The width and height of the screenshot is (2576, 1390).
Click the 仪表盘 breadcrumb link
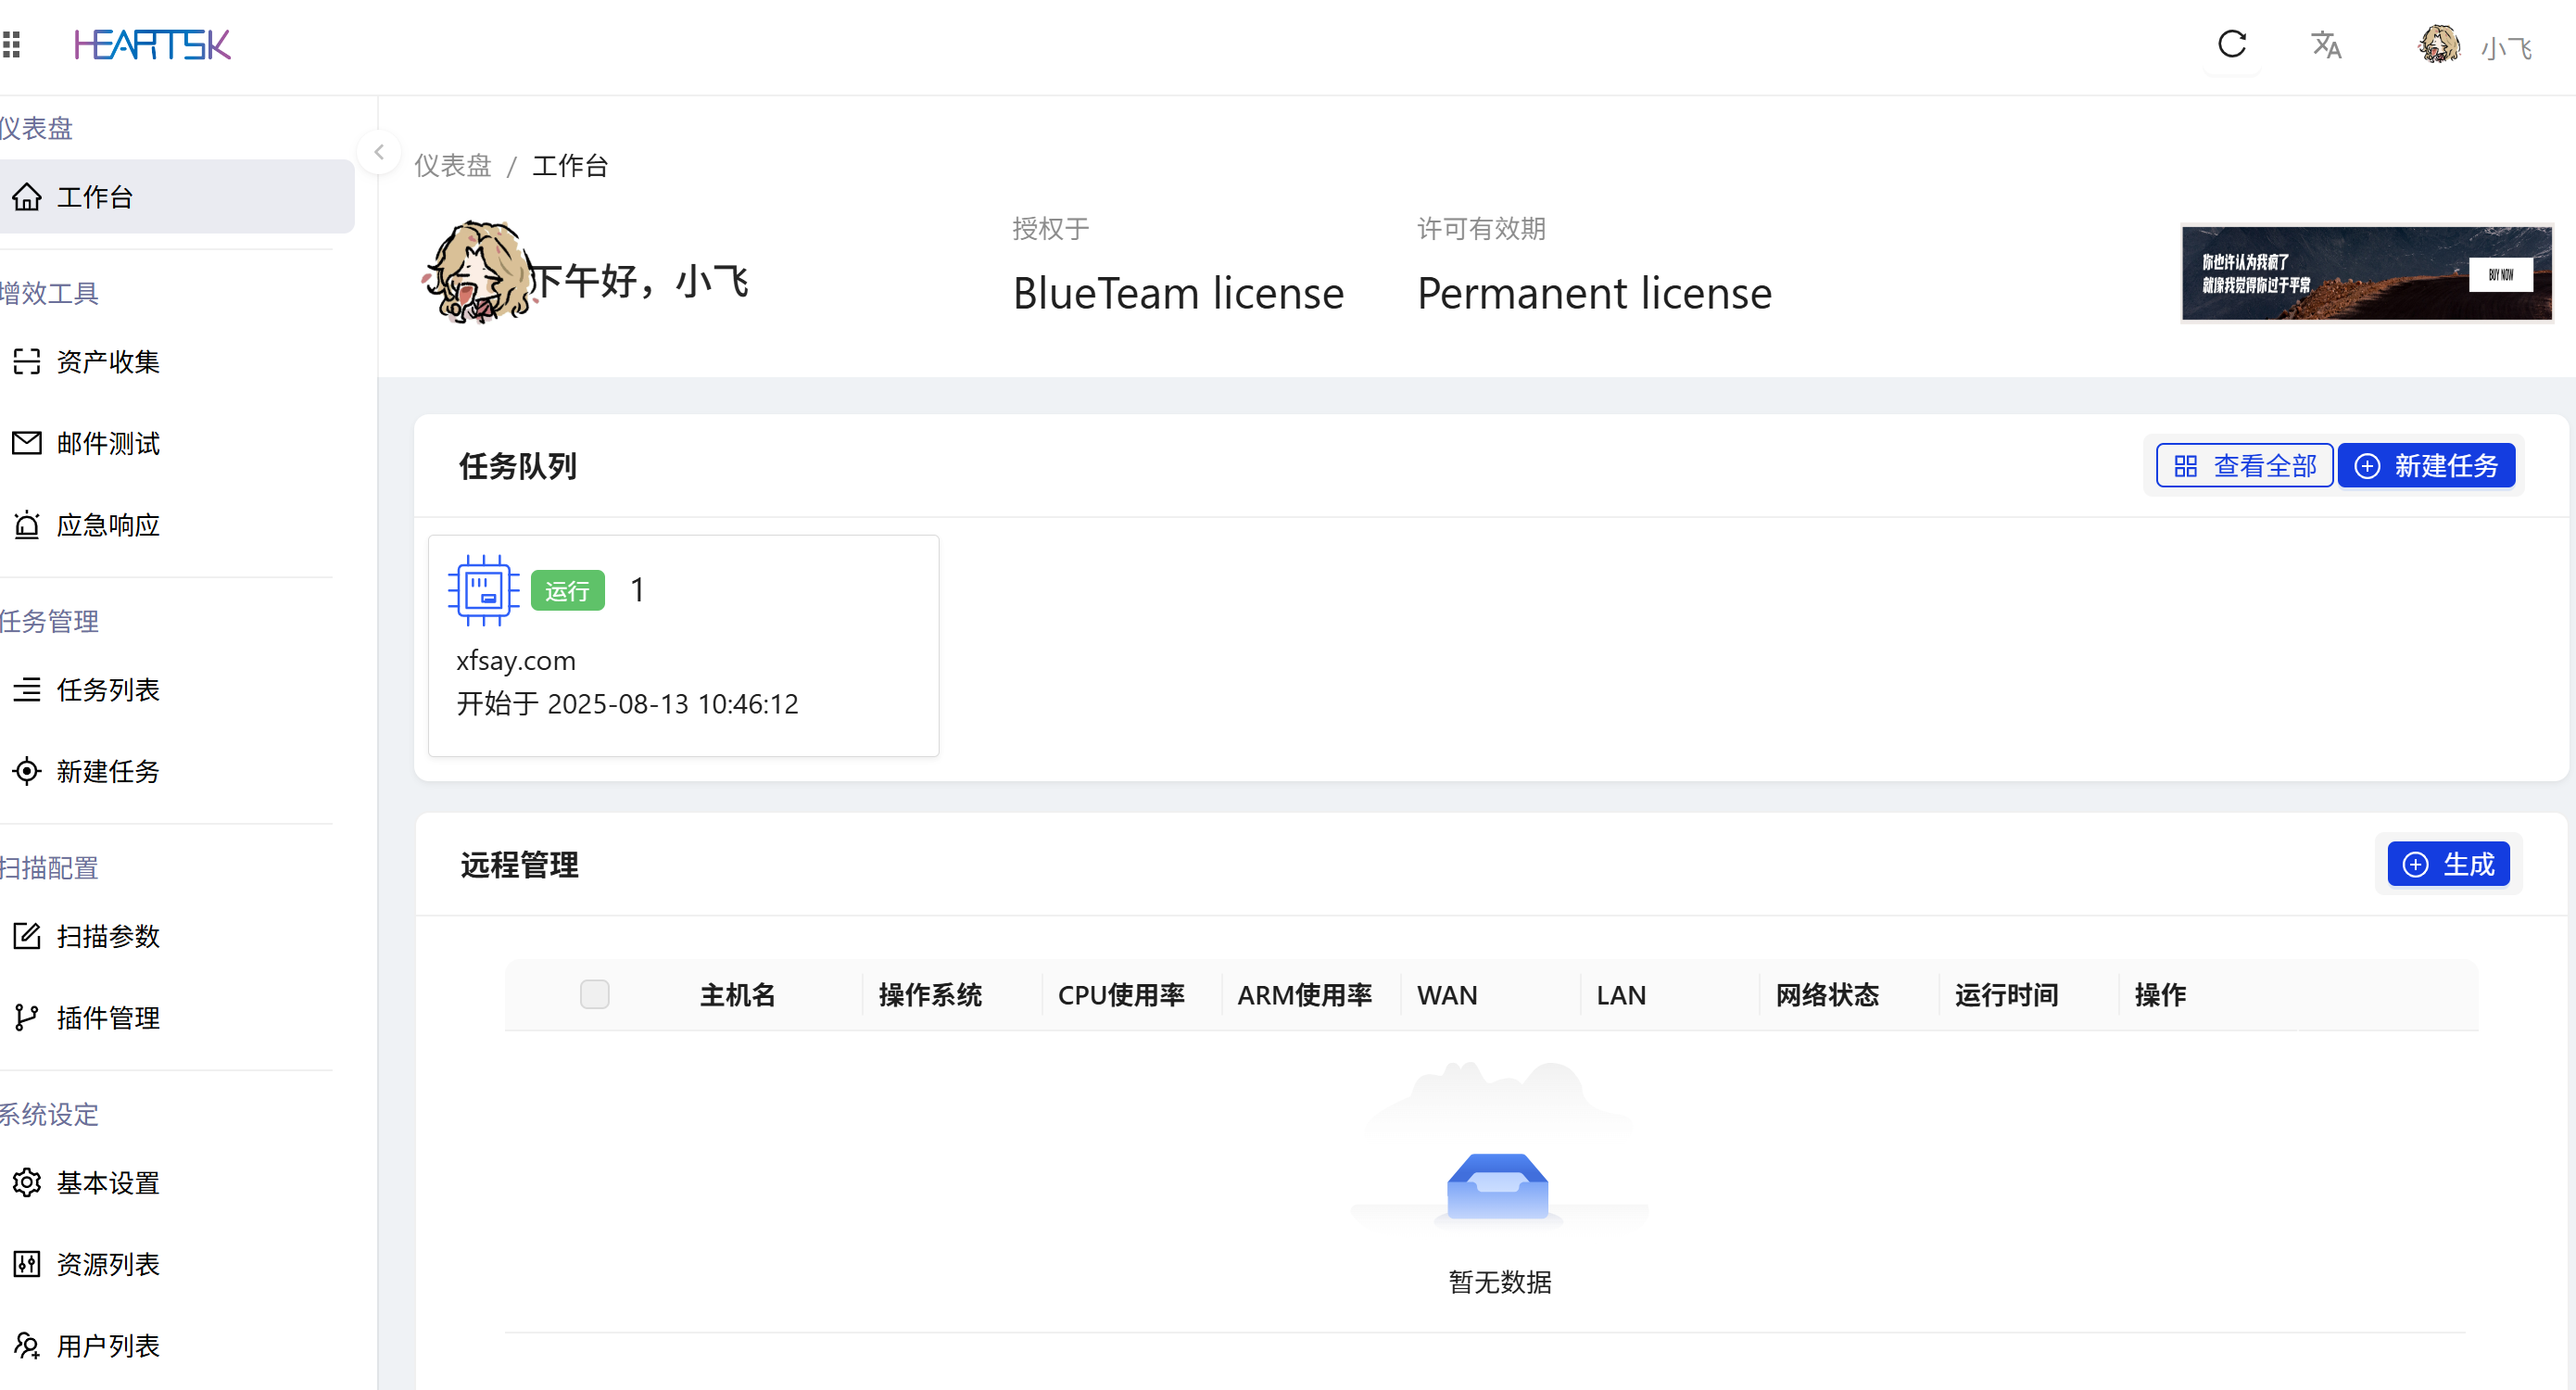point(453,165)
